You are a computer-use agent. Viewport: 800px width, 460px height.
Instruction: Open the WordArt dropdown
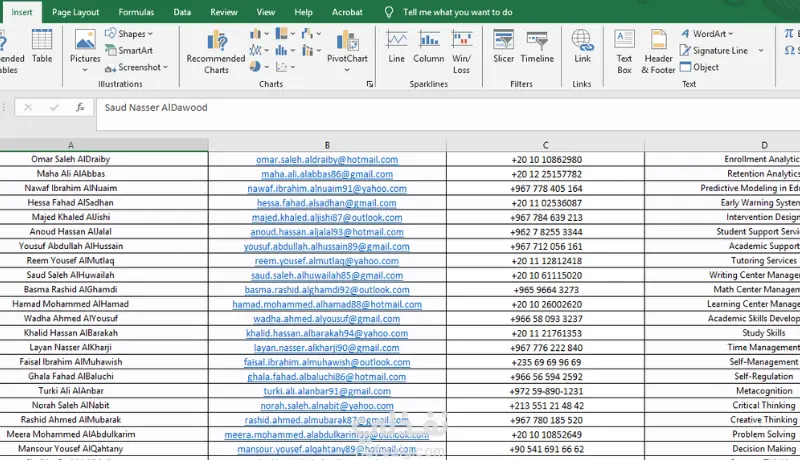(707, 34)
